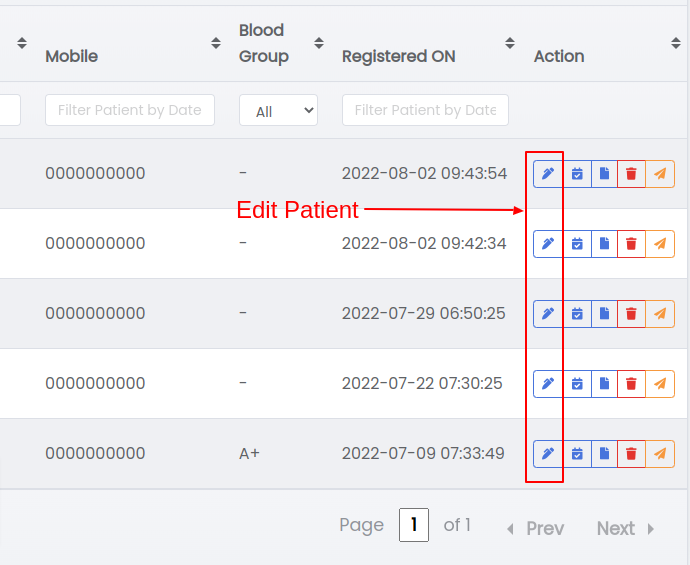Open document icon for 2022-07-29 patient

[x=604, y=314]
